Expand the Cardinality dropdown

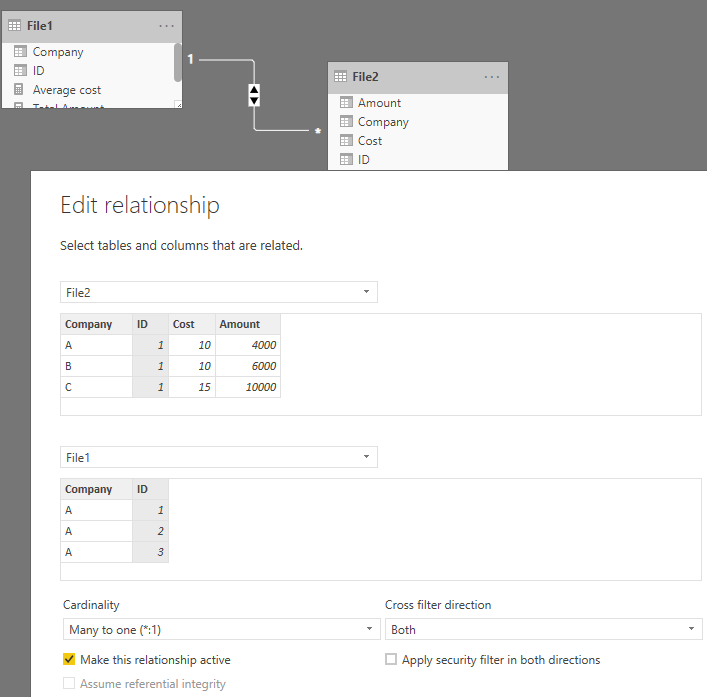pos(221,629)
